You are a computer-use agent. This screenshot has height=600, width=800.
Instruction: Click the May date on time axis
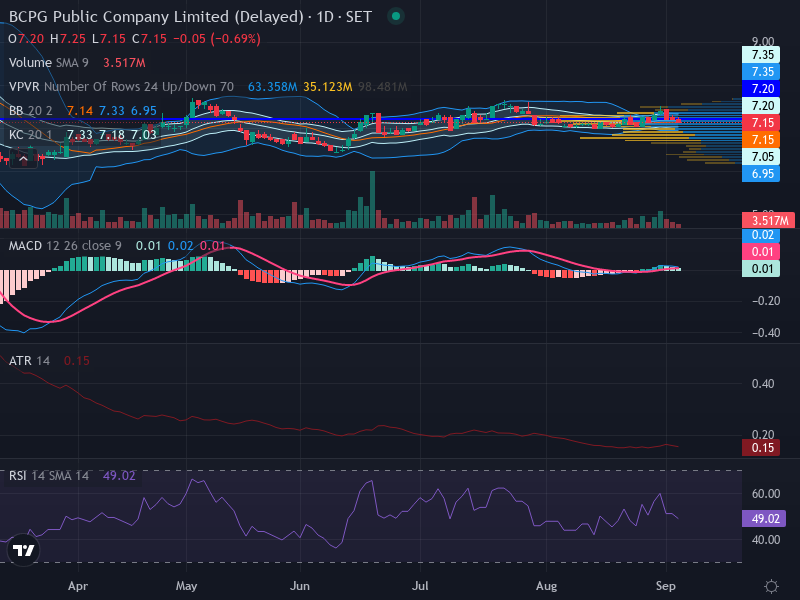(x=186, y=586)
